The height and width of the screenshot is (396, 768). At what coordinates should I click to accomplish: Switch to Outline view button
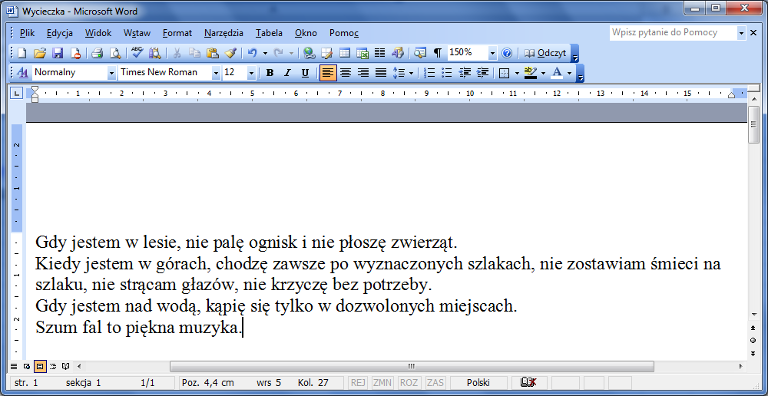point(52,366)
